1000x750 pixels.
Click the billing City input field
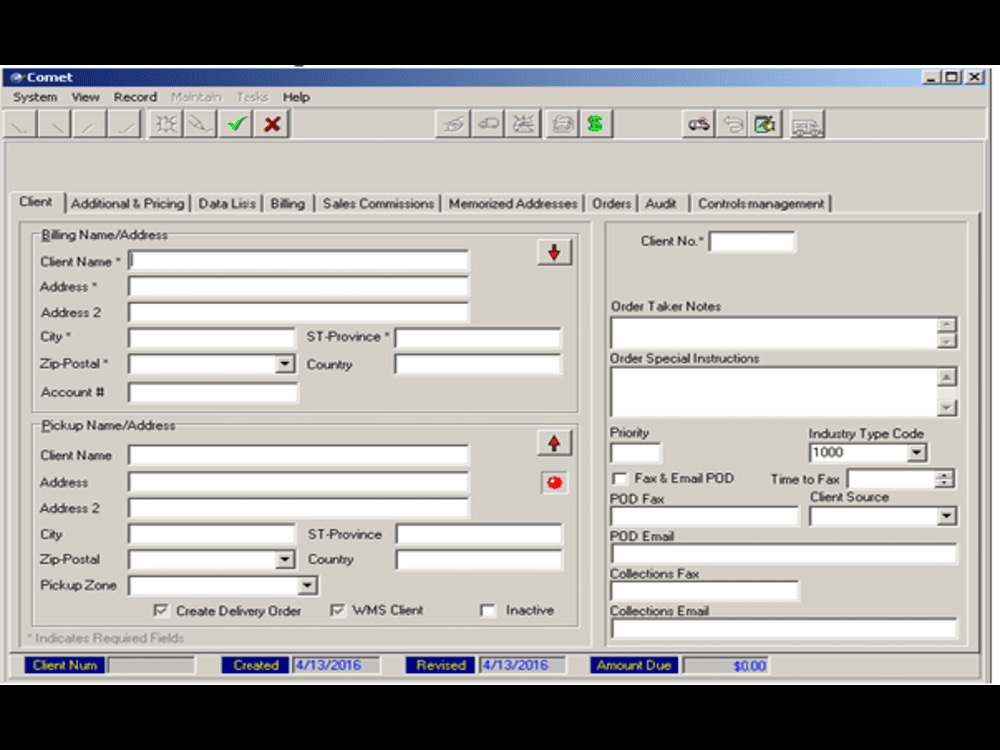click(211, 337)
